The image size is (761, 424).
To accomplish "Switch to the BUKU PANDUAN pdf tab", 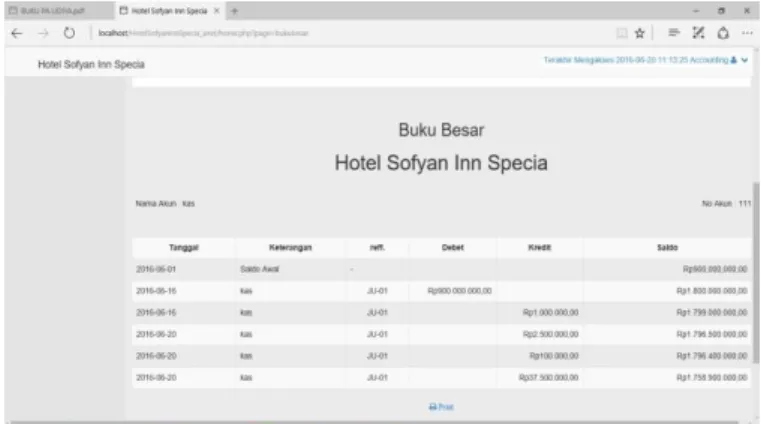I will [x=54, y=11].
